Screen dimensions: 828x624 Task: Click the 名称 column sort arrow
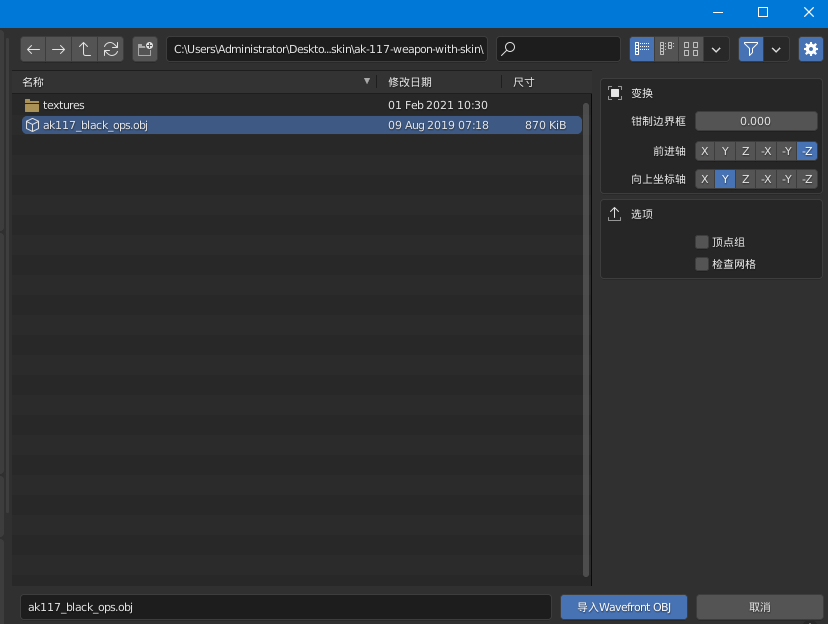368,82
